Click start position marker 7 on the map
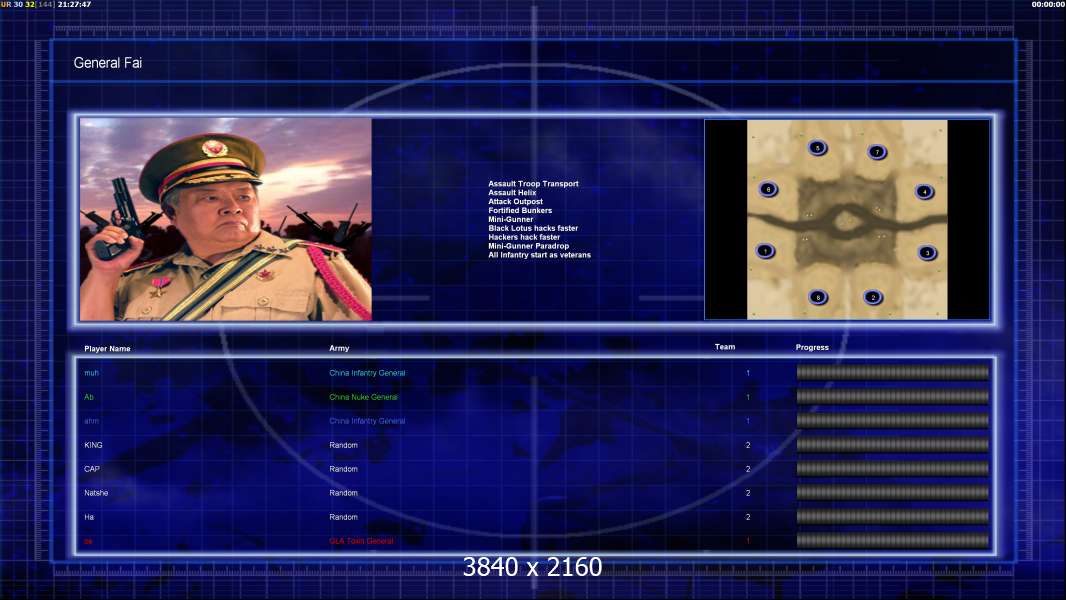The image size is (1066, 600). point(877,152)
